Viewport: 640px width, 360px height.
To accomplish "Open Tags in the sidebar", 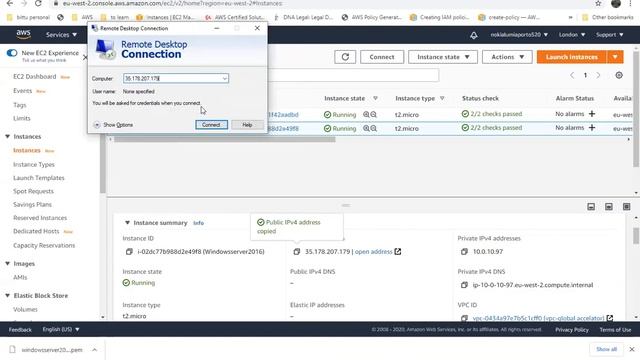I will [x=20, y=105].
